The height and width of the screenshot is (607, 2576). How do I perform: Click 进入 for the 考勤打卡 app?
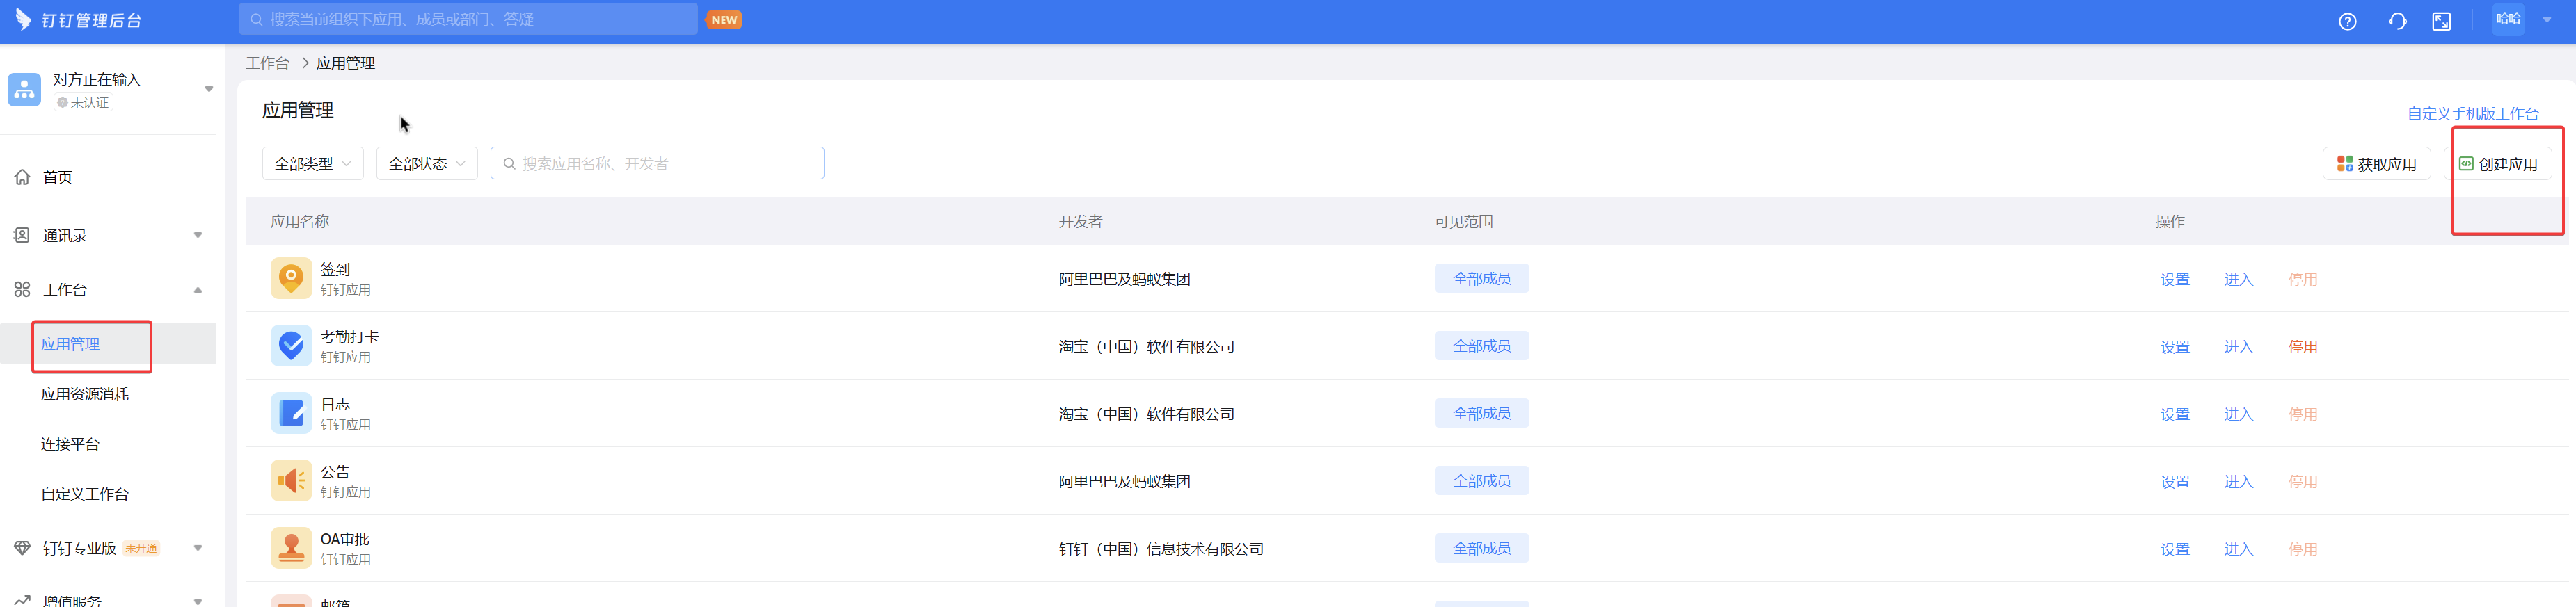coord(2238,346)
